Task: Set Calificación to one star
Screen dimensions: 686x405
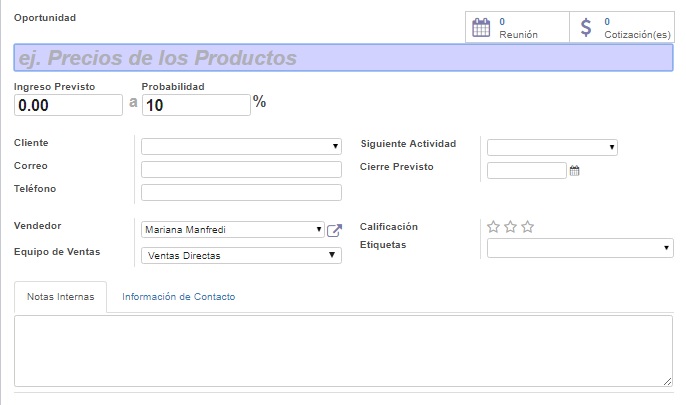Action: click(x=493, y=227)
